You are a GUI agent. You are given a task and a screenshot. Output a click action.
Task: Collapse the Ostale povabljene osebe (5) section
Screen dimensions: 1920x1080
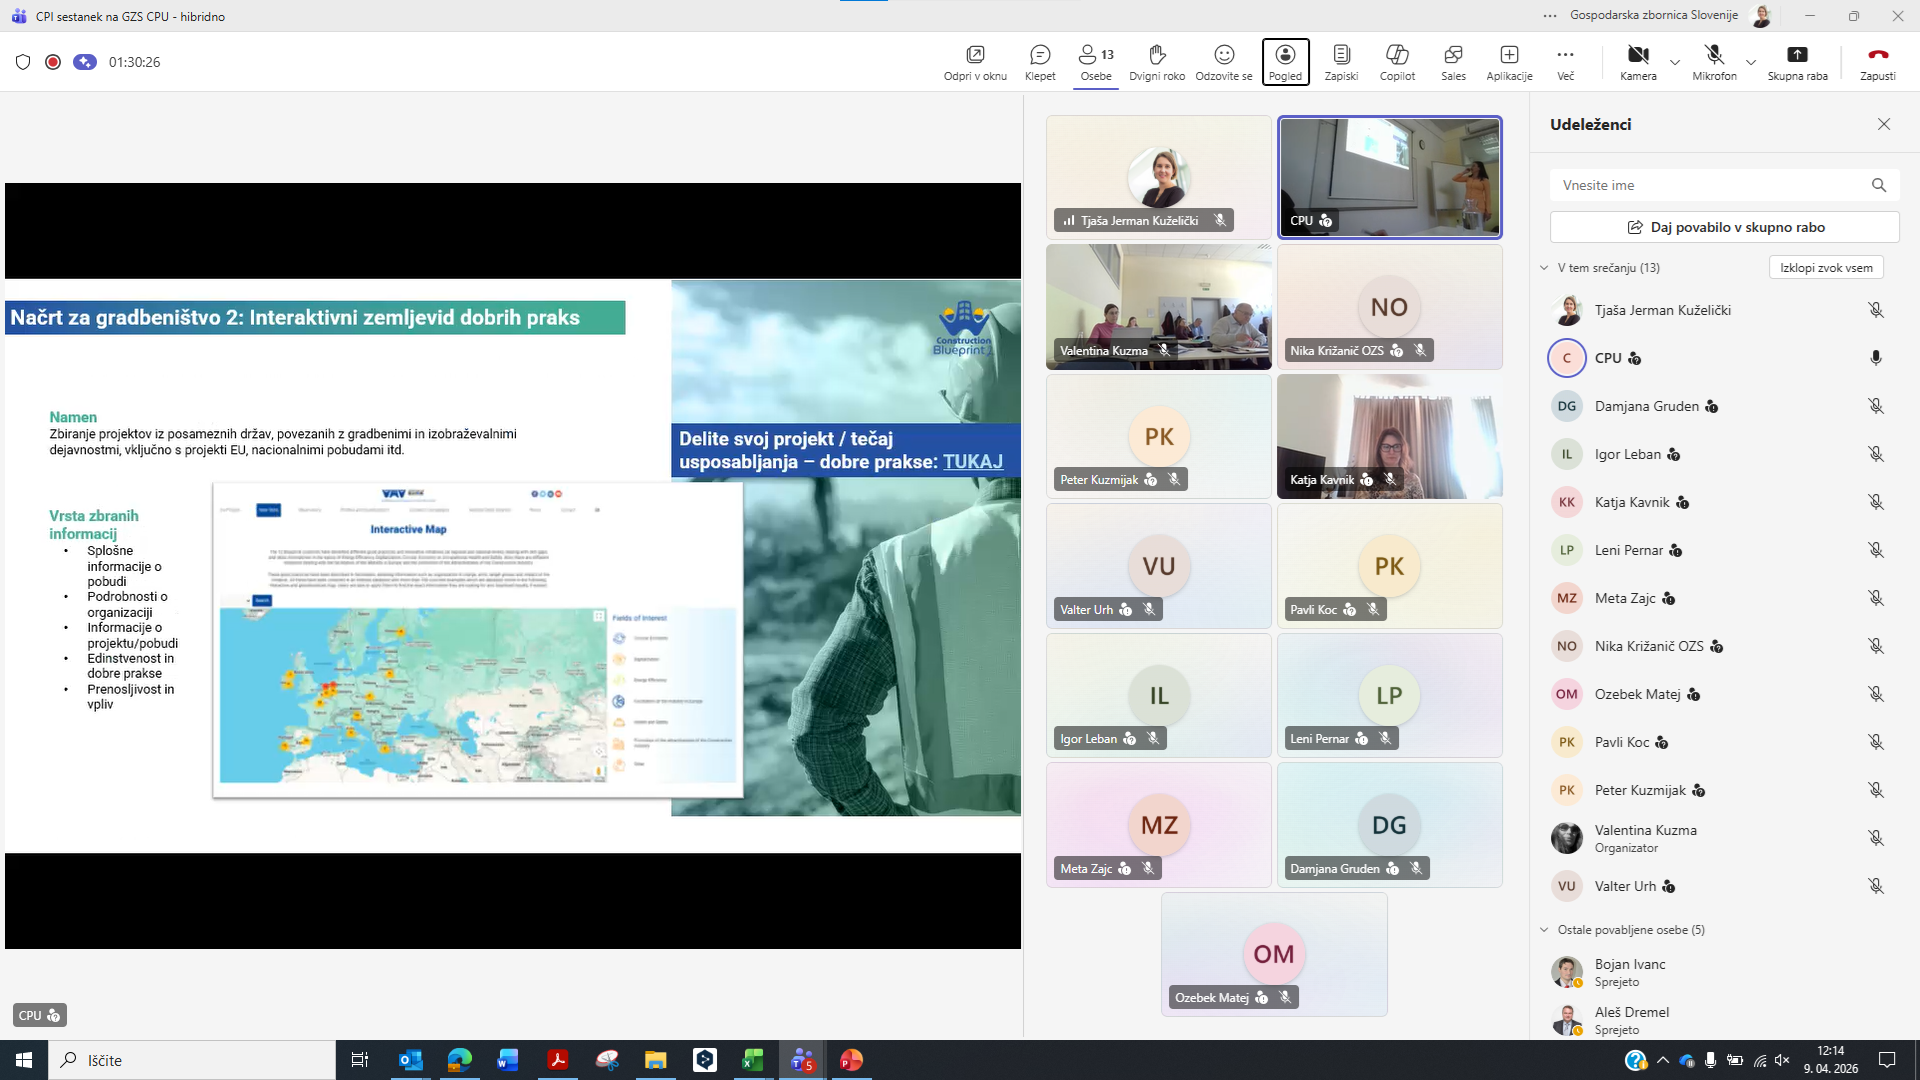coord(1544,930)
